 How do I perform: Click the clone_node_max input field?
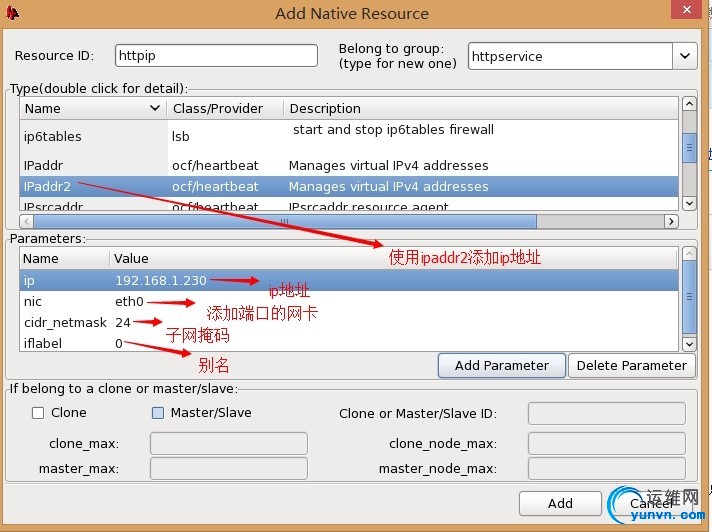point(607,443)
